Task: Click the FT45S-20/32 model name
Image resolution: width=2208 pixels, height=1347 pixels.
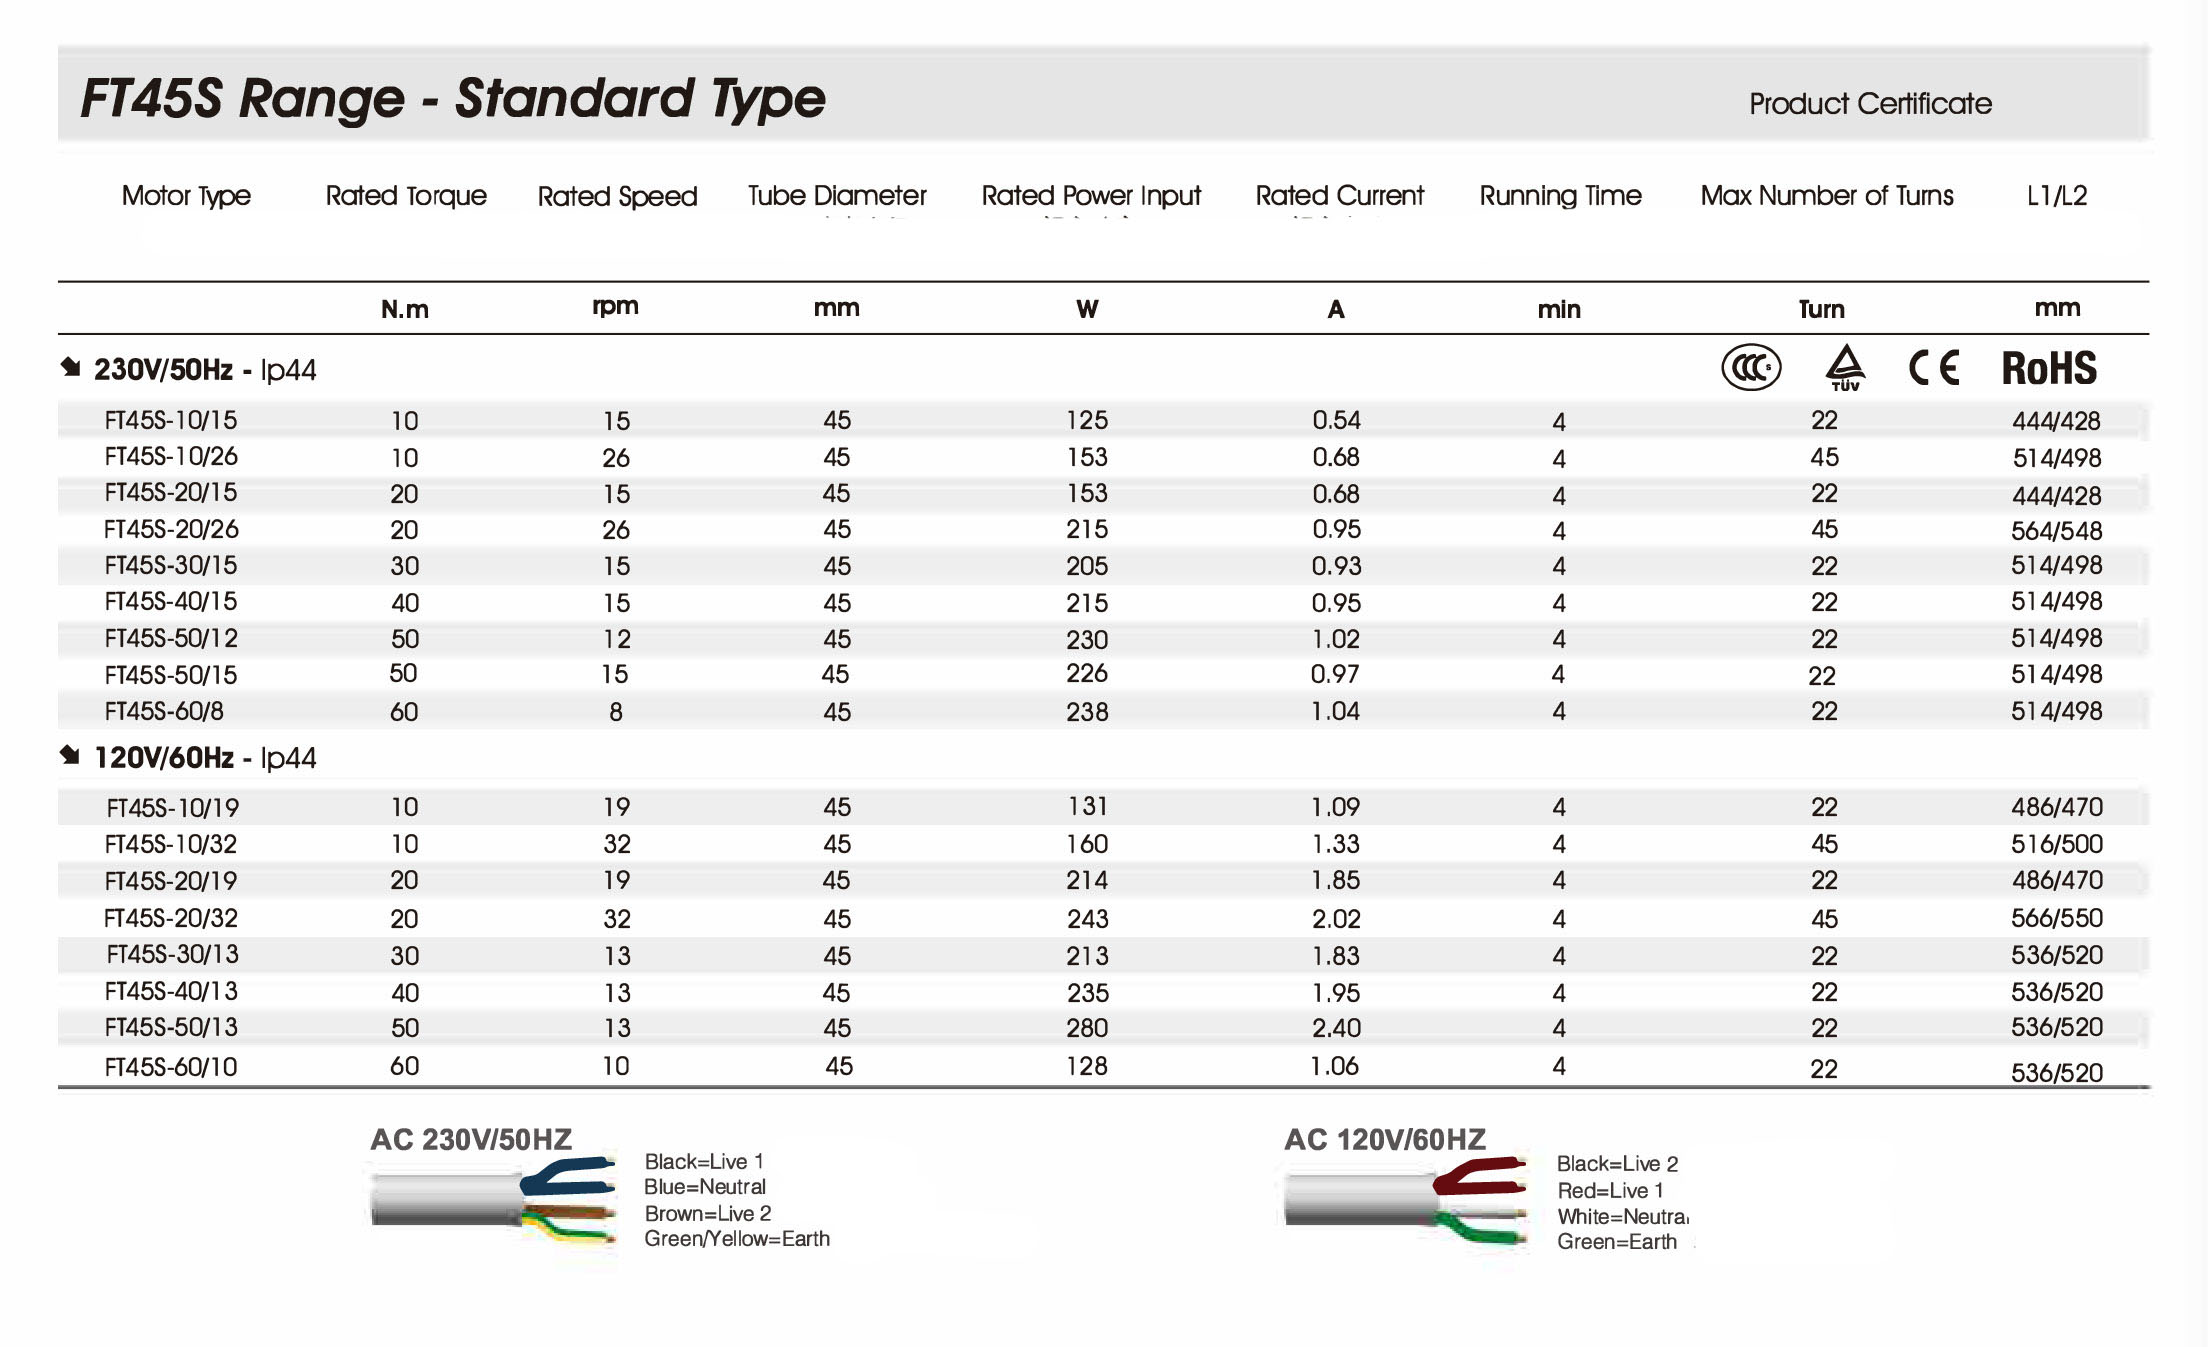Action: pyautogui.click(x=171, y=918)
